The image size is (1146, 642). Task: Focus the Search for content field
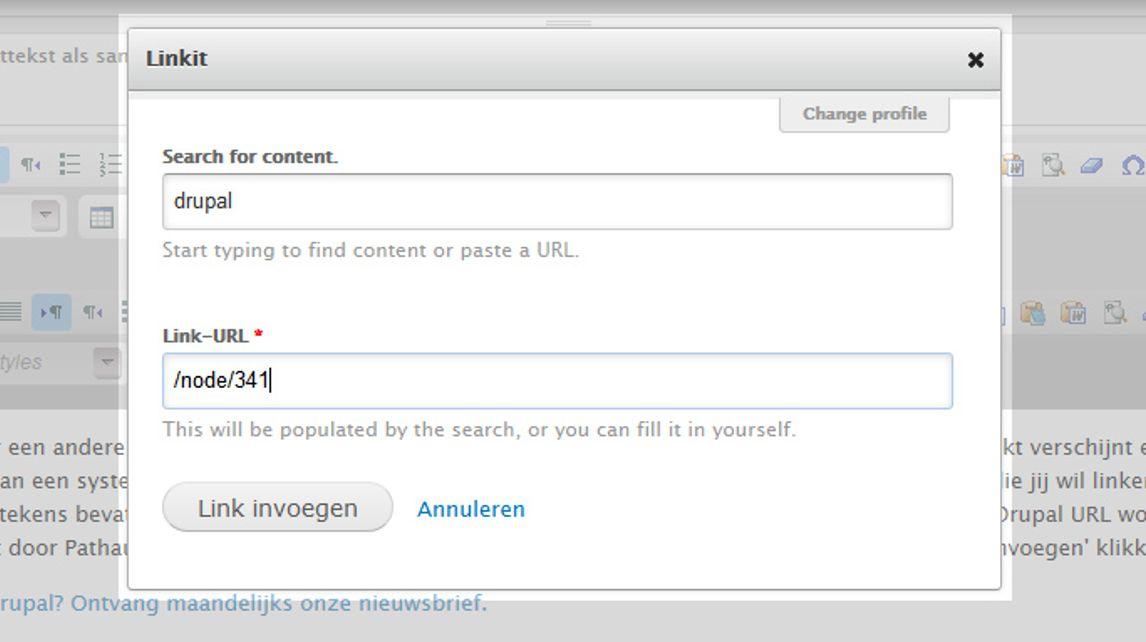(x=557, y=201)
